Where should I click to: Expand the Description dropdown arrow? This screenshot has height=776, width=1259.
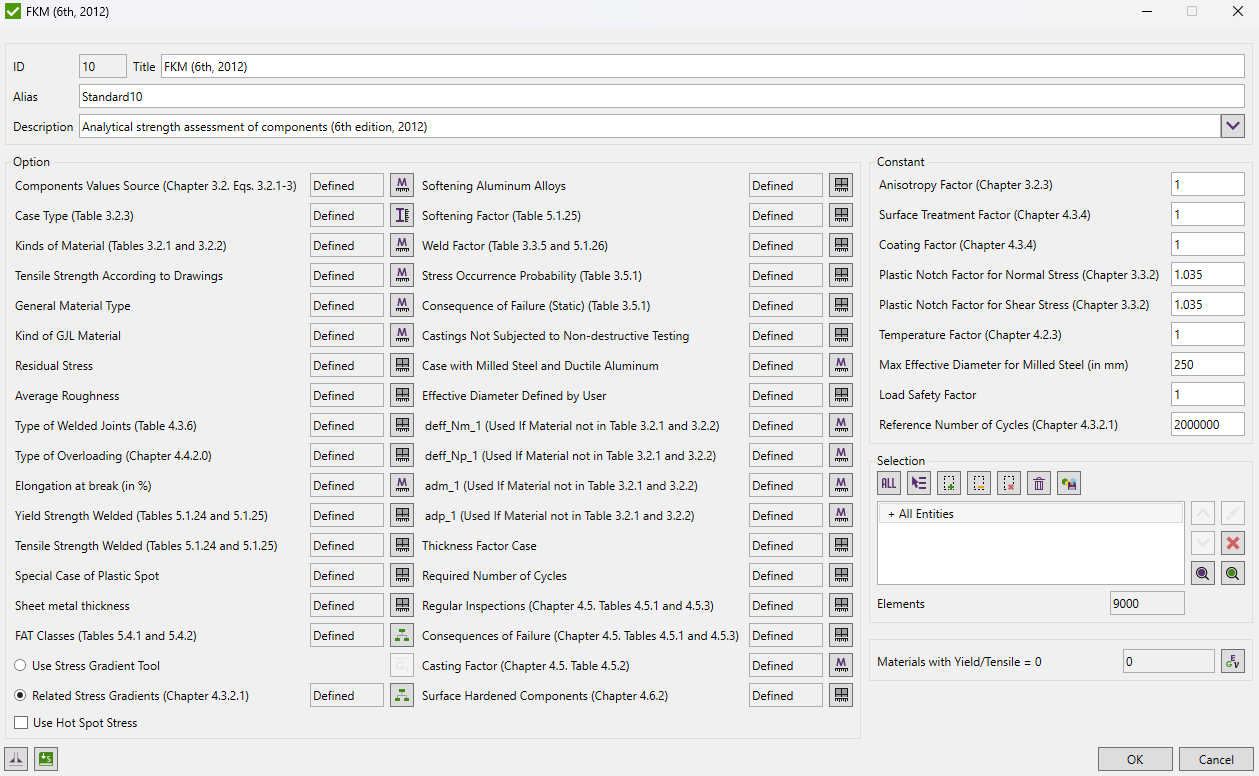point(1232,126)
